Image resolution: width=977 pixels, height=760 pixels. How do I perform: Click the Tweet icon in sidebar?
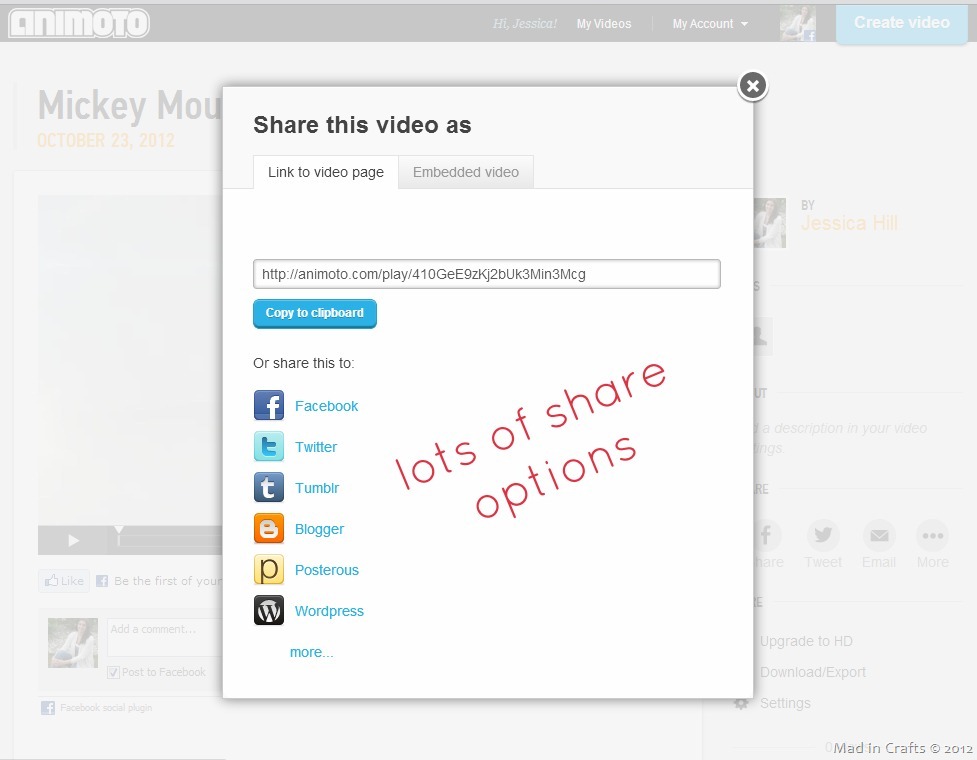click(x=823, y=535)
